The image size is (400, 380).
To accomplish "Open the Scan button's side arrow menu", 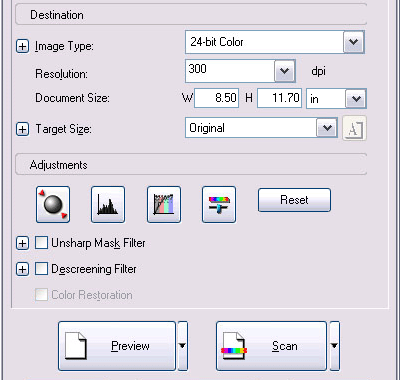I will (334, 346).
